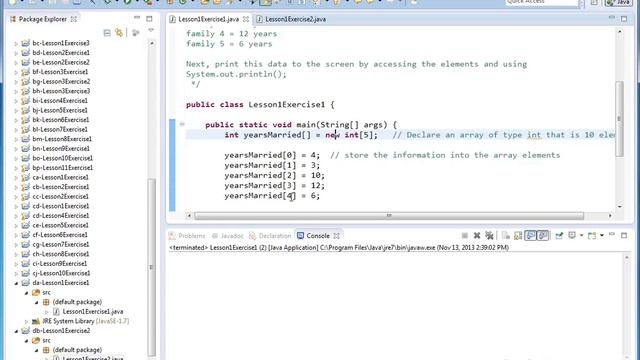This screenshot has width=640, height=360.
Task: Close the Package Explorer tab
Action: (74, 19)
